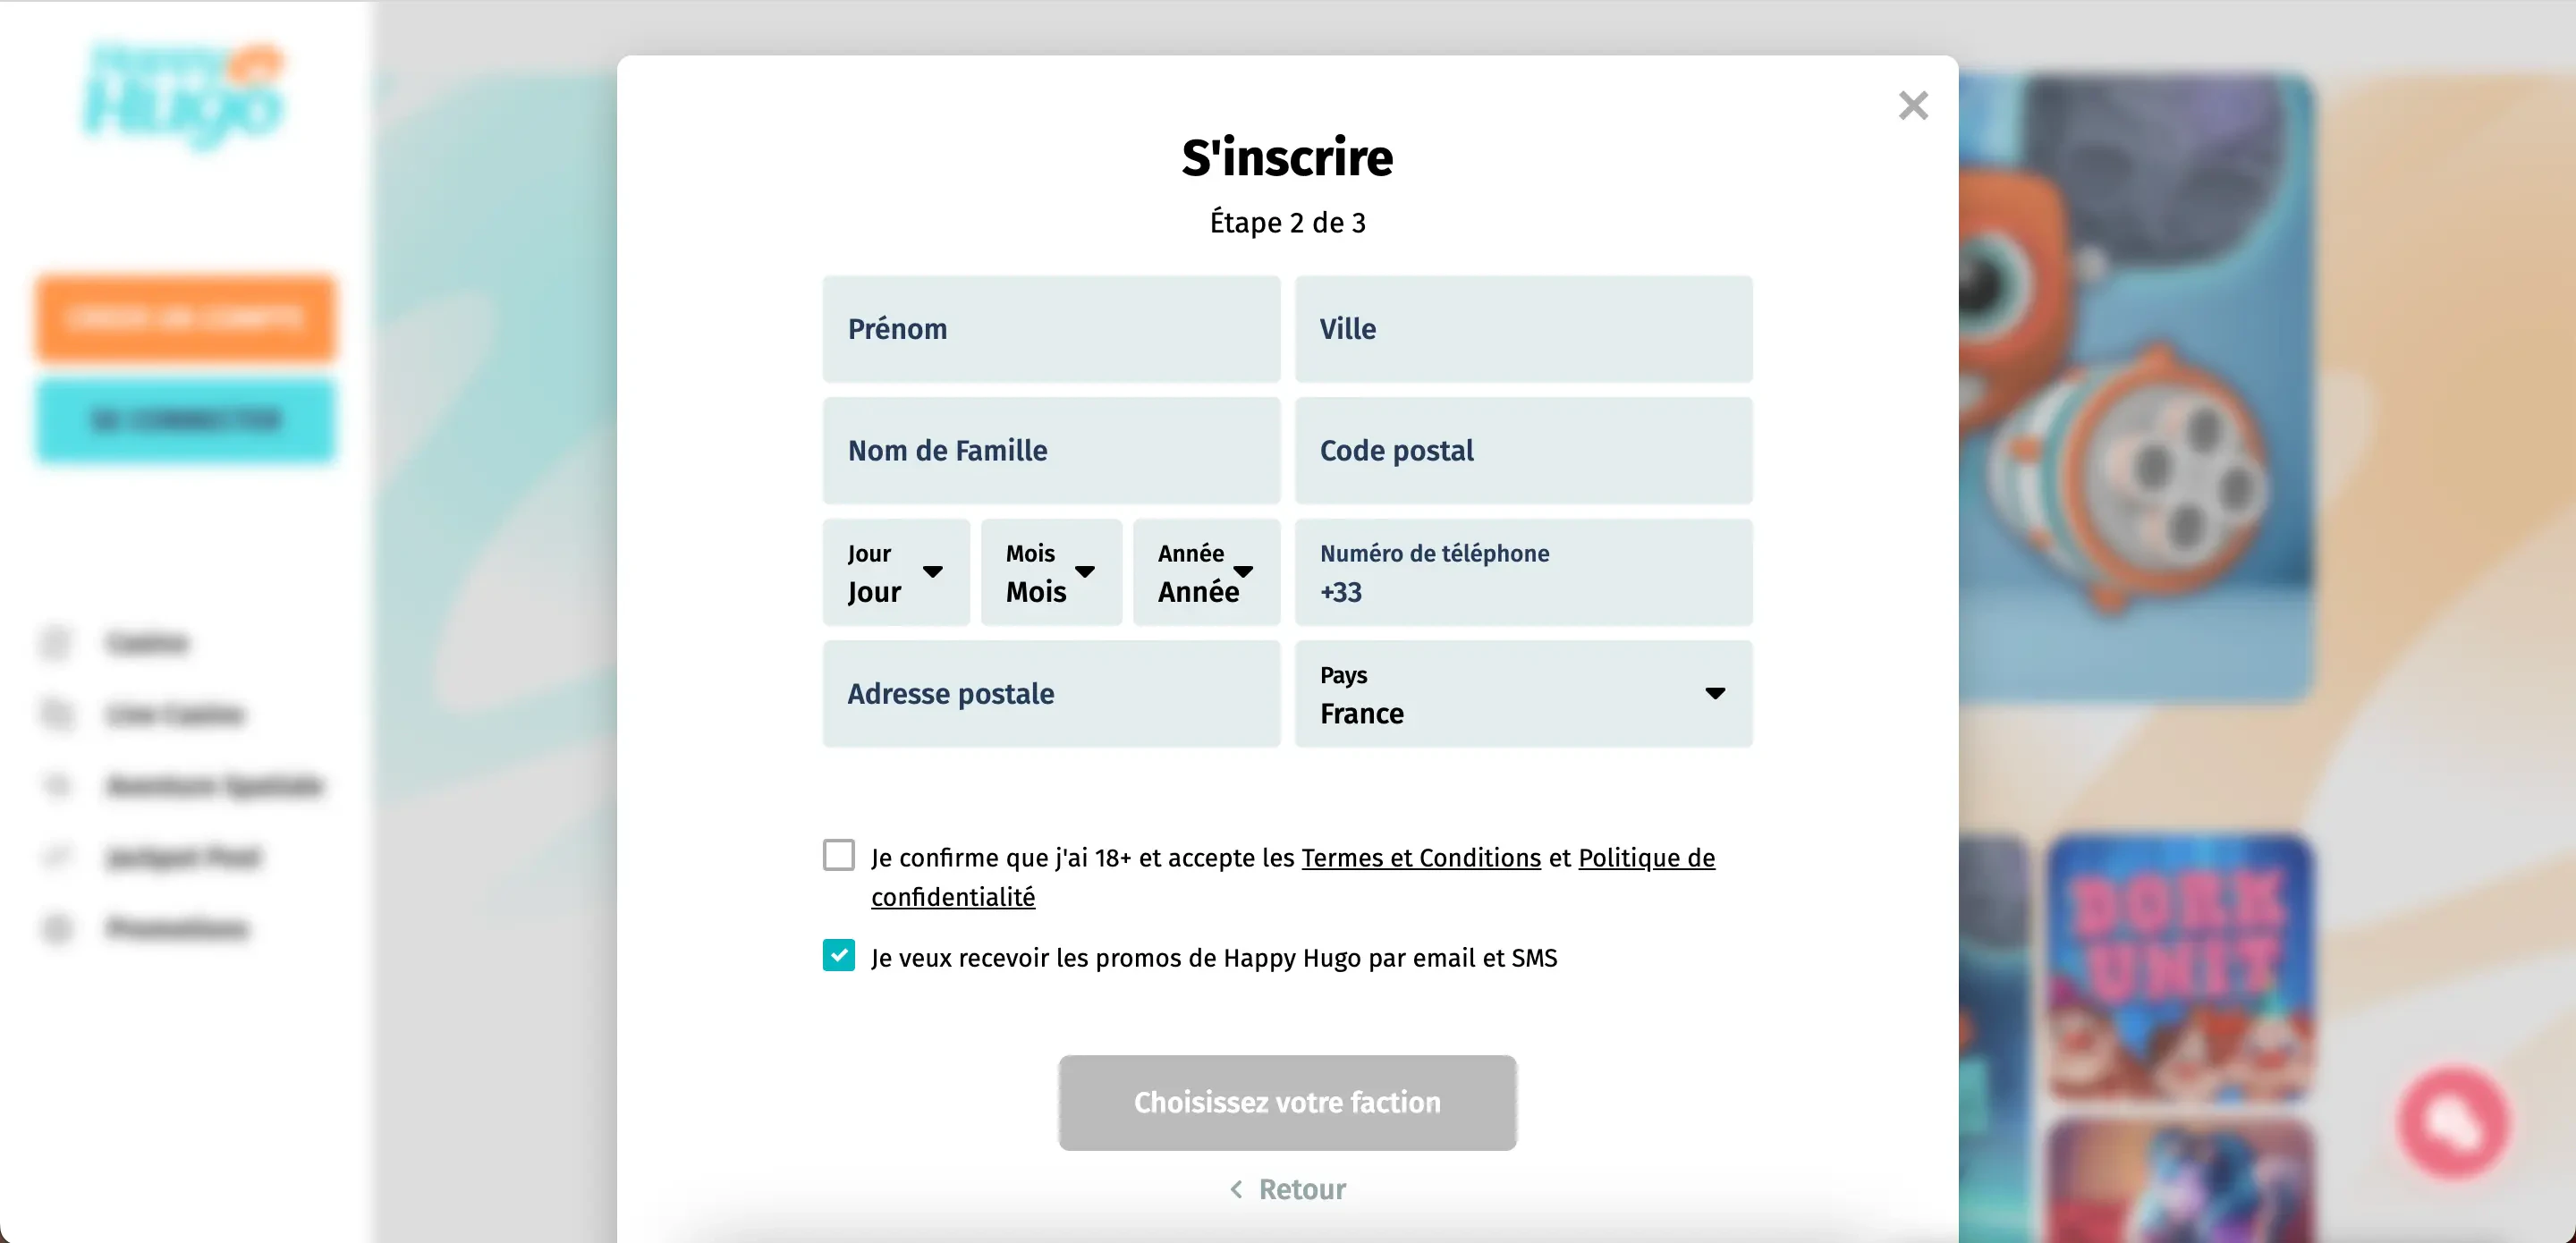Open the Pays country dropdown
The height and width of the screenshot is (1243, 2576).
tap(1523, 694)
